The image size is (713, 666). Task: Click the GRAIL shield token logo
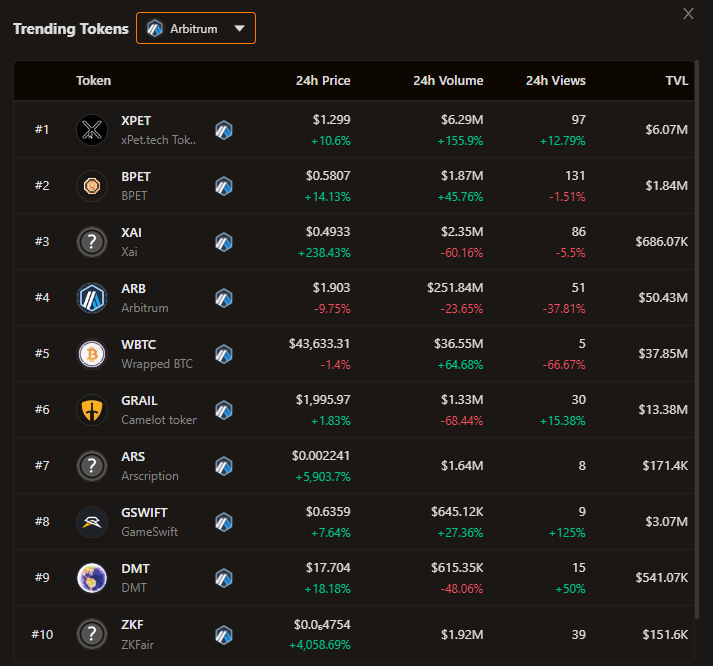[x=92, y=410]
